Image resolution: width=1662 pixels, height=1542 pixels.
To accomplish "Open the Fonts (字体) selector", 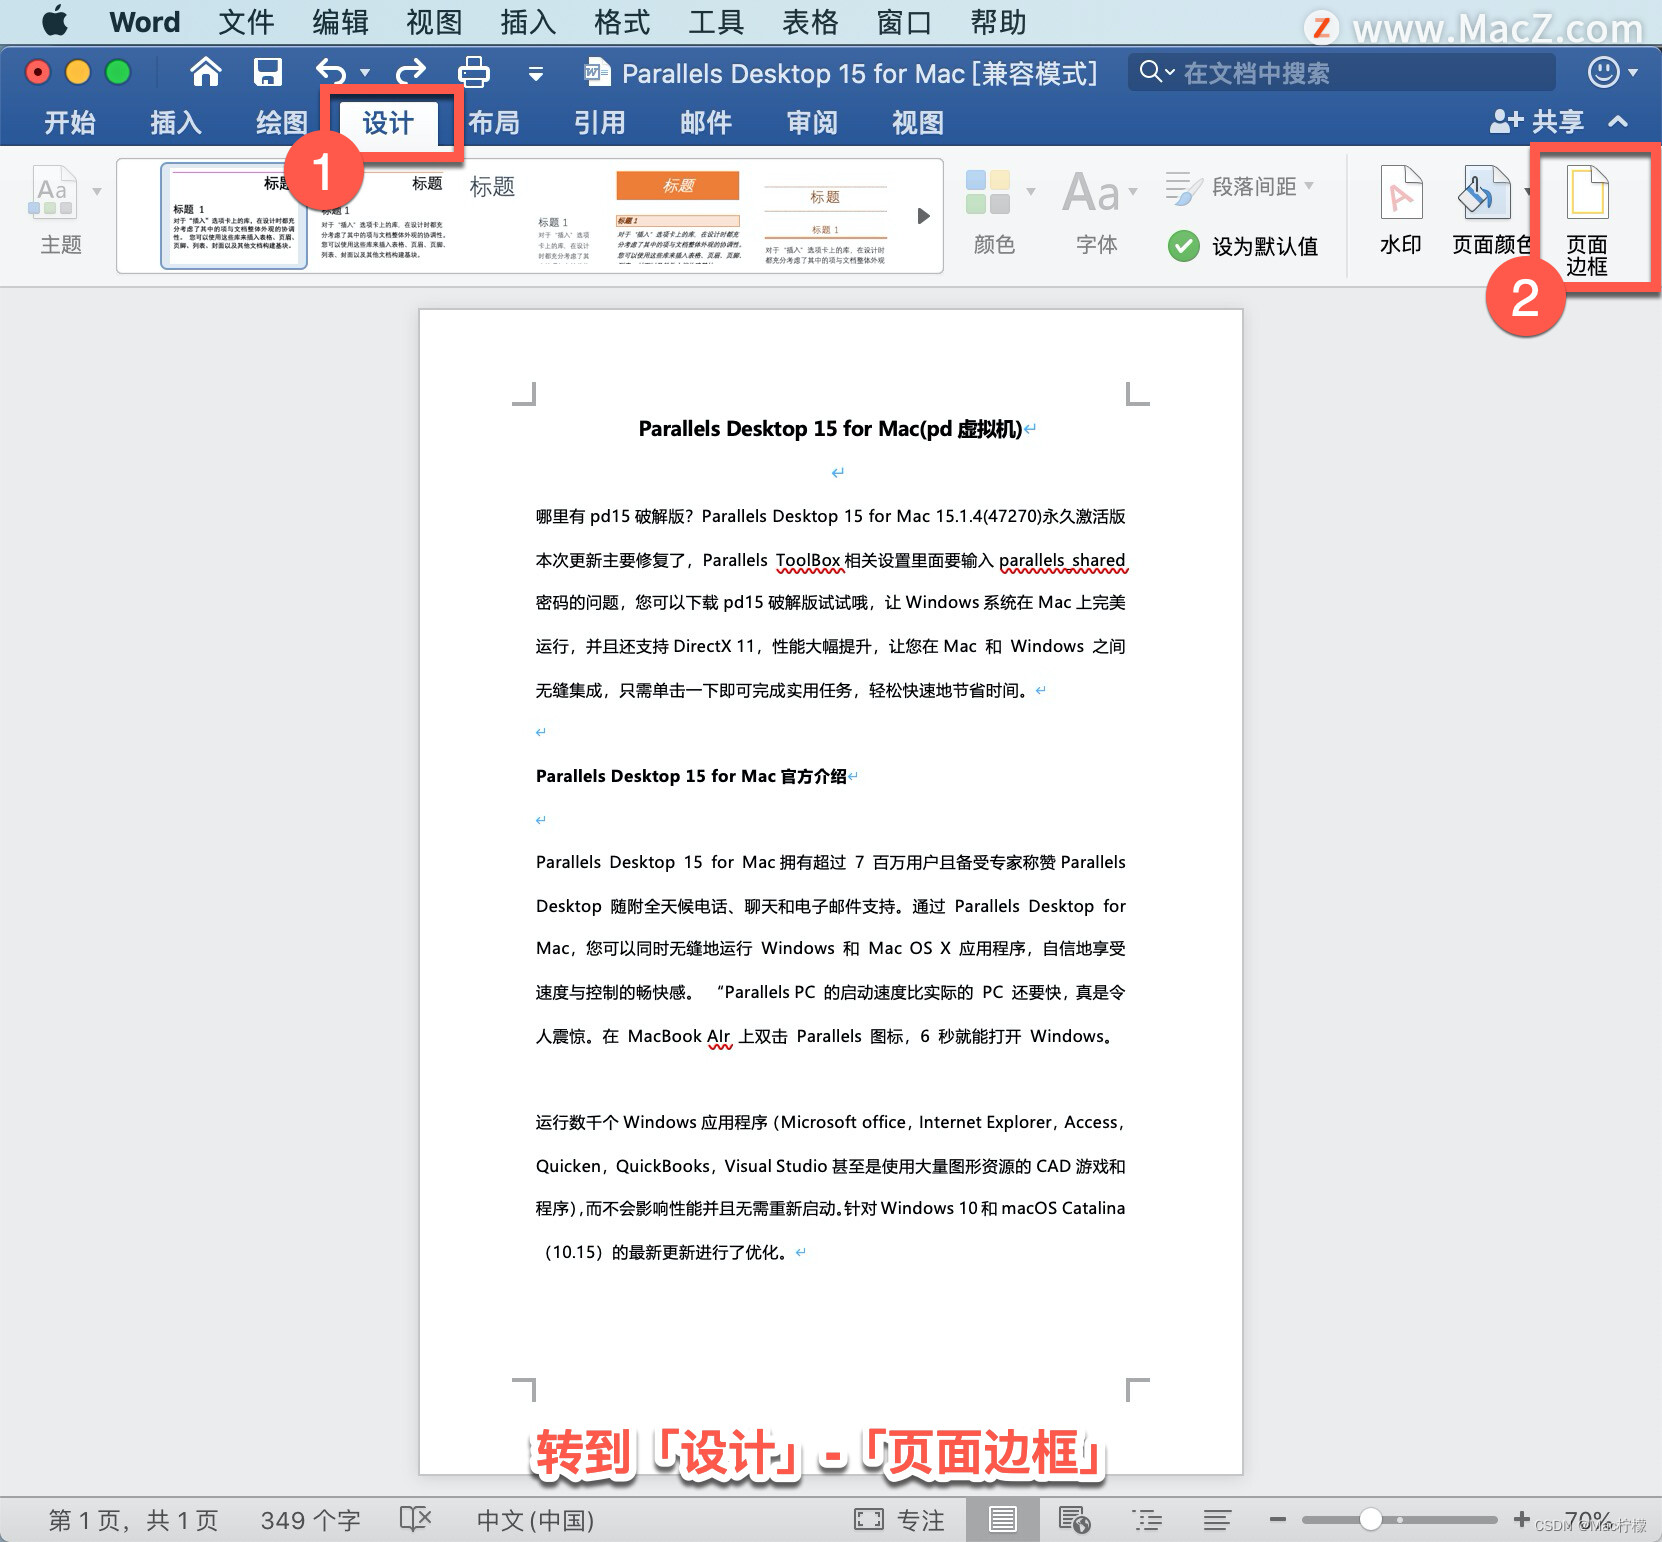I will tap(1096, 211).
